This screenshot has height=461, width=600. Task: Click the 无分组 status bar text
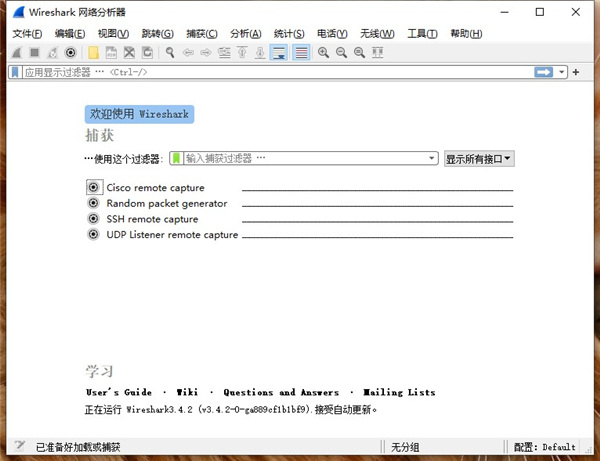coord(405,446)
